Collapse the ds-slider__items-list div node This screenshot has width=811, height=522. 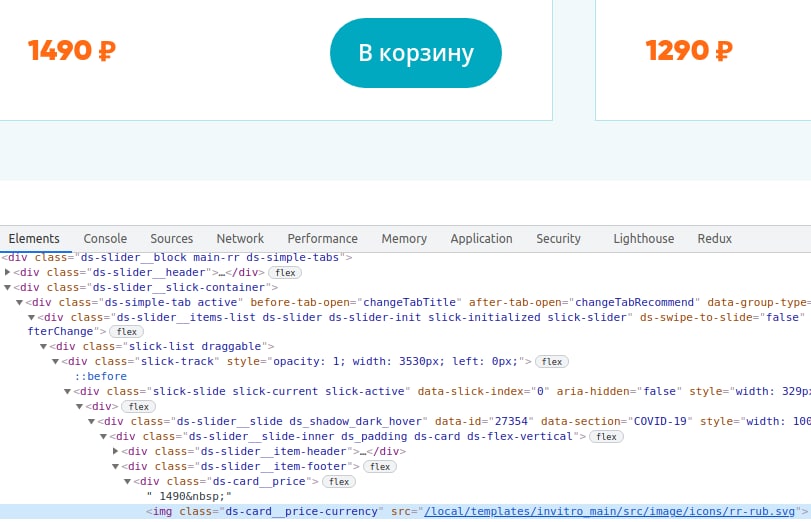(x=31, y=317)
